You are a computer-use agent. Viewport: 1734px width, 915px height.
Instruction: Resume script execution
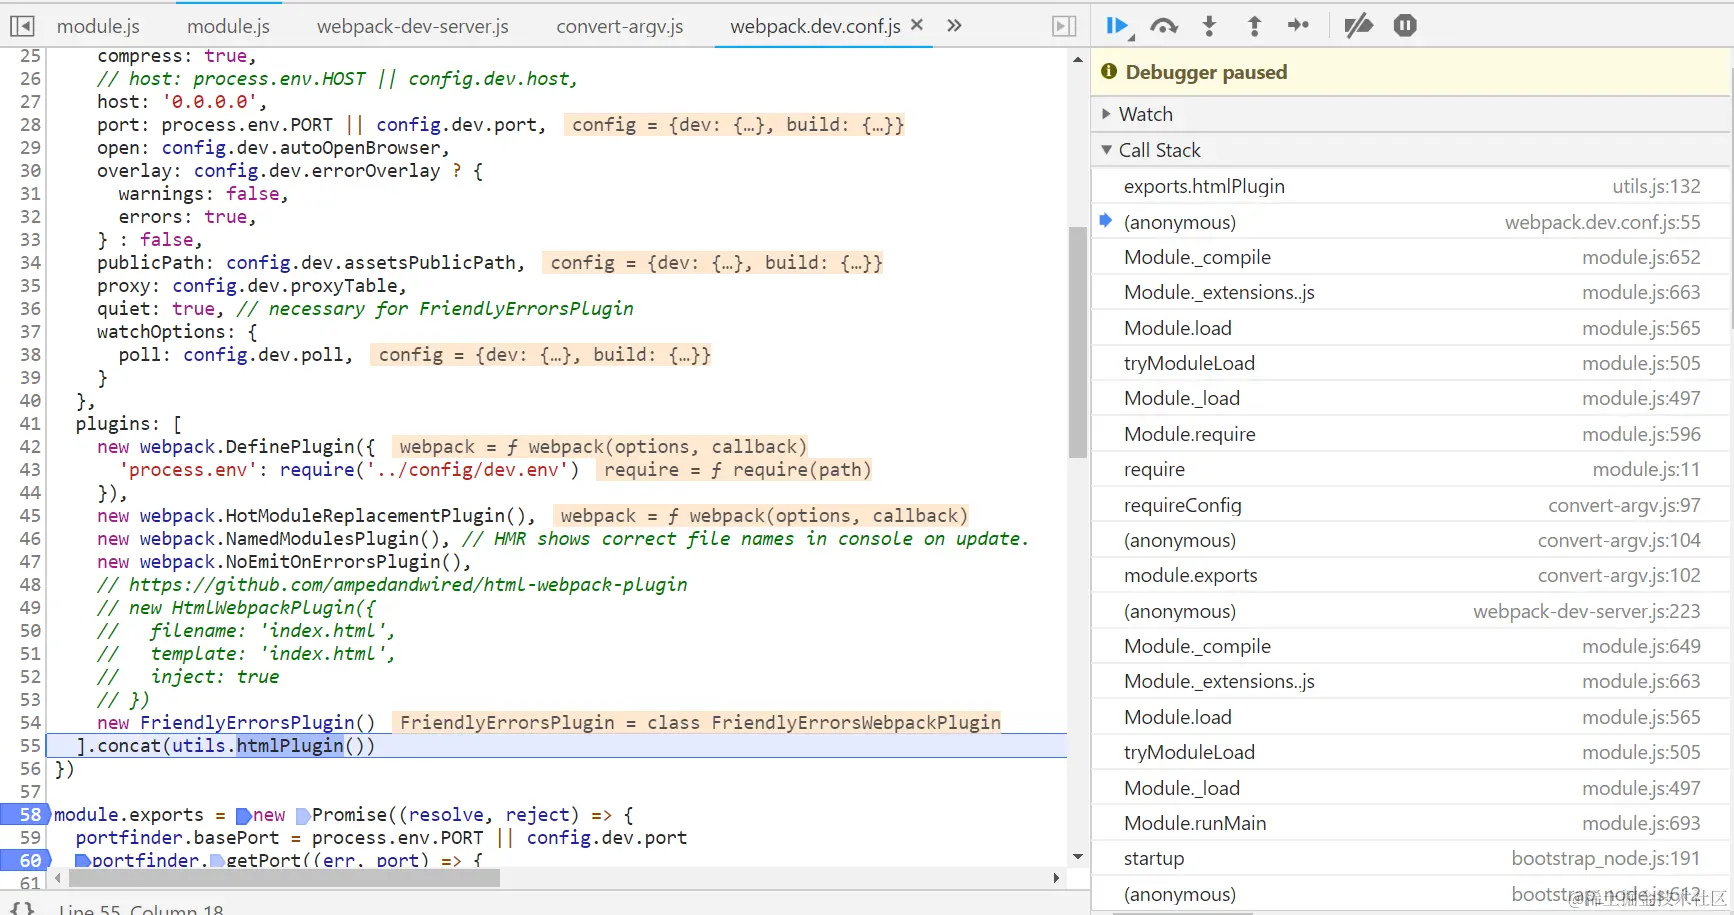(1119, 26)
